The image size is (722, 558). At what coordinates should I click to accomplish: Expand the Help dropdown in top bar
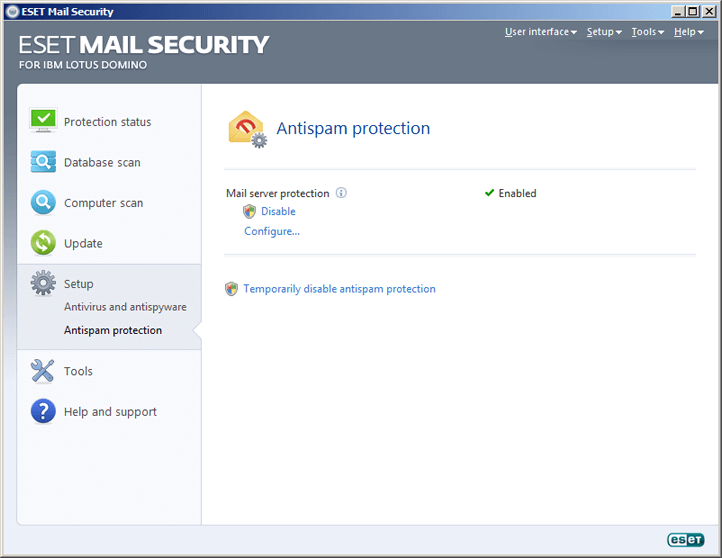689,32
